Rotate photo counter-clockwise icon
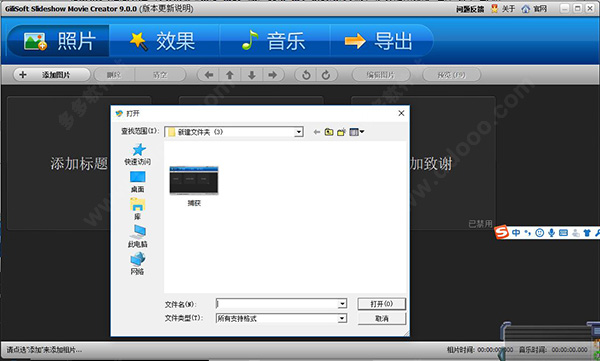Screen dimensions: 600x361 tap(306, 75)
